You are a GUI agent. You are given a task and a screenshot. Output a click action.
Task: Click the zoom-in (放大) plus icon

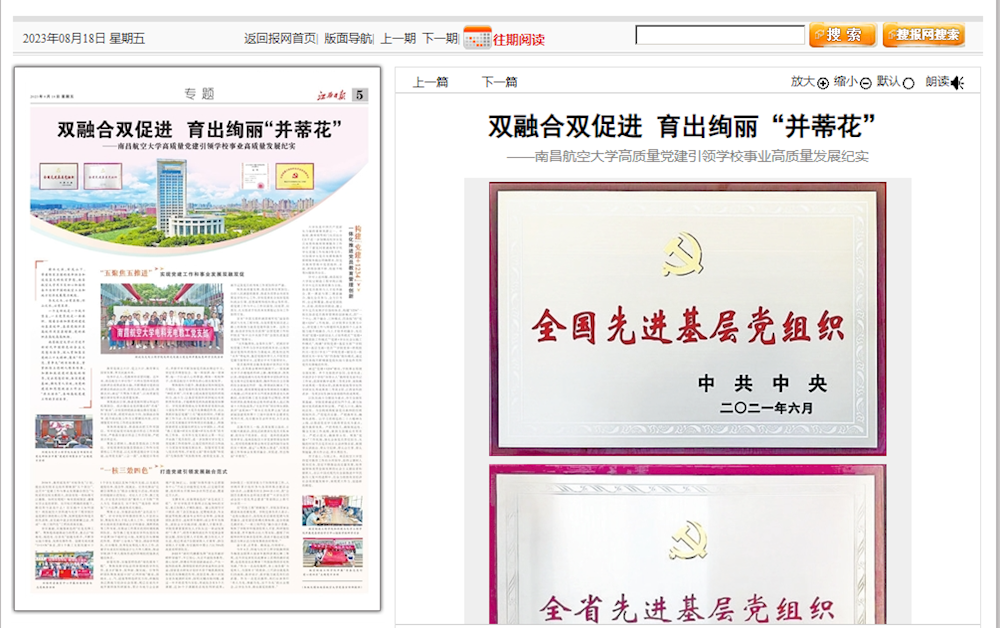(823, 83)
